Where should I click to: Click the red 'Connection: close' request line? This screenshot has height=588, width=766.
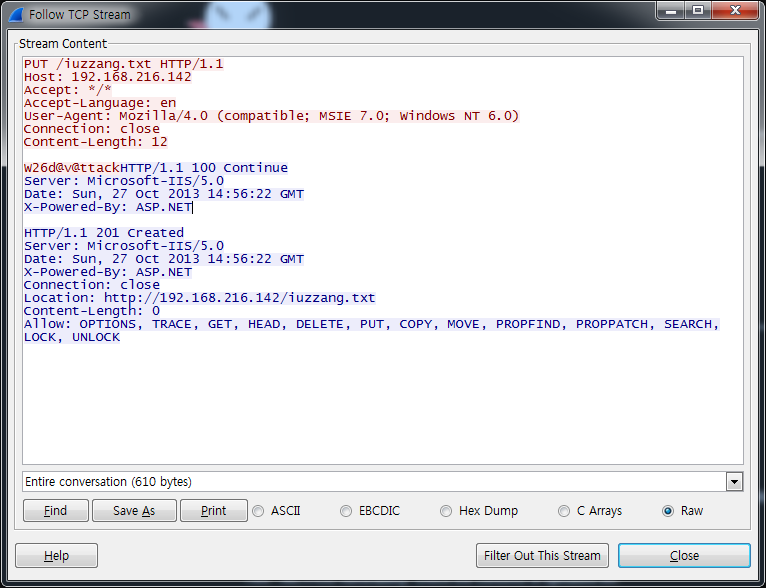tap(92, 129)
